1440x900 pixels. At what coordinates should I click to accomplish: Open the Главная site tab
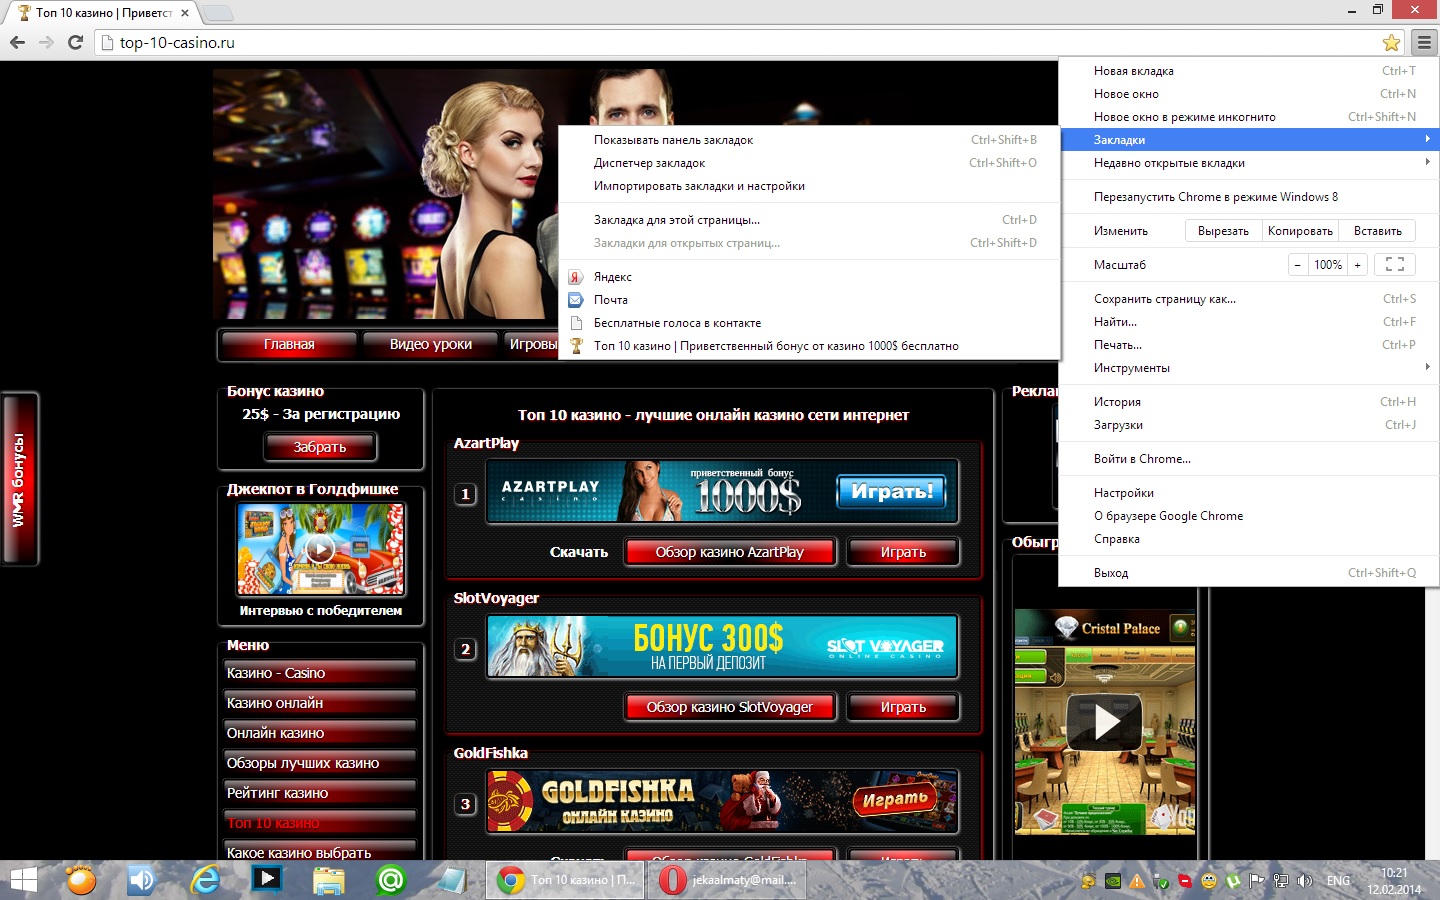(x=289, y=344)
